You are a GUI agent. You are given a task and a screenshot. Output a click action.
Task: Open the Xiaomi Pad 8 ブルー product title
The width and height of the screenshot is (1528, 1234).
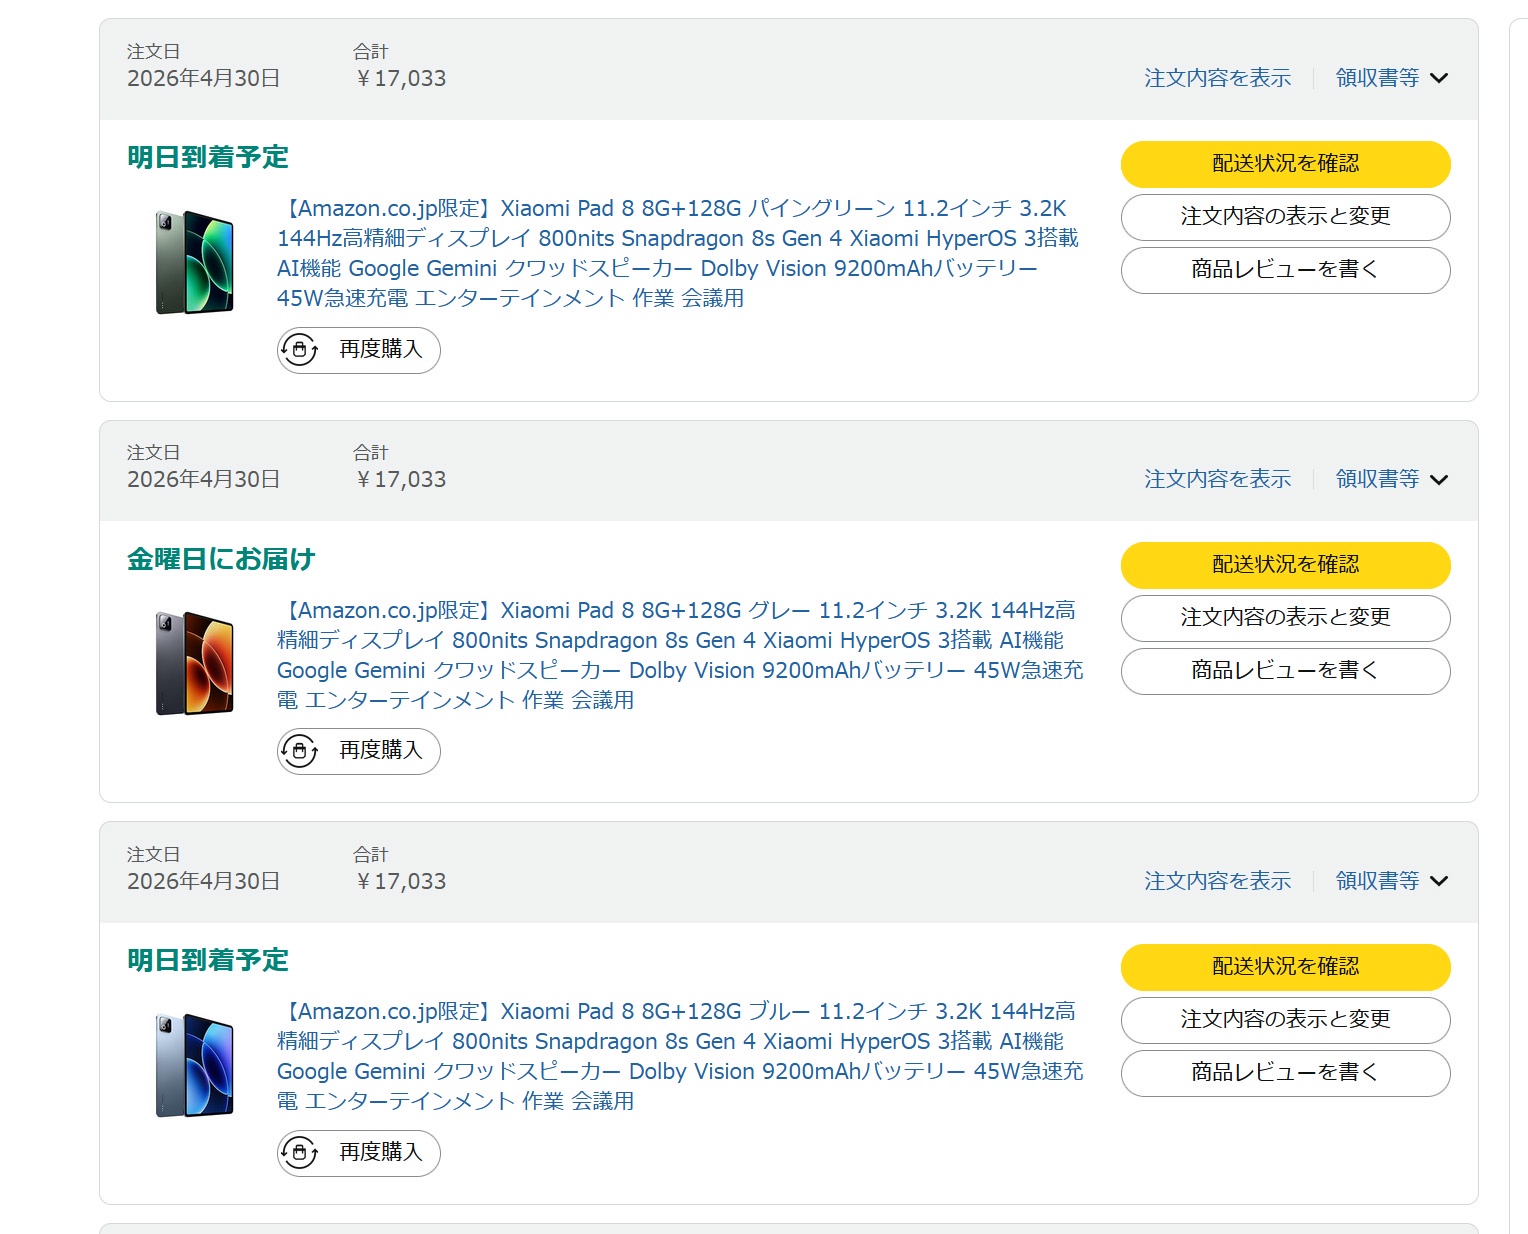coord(680,1056)
